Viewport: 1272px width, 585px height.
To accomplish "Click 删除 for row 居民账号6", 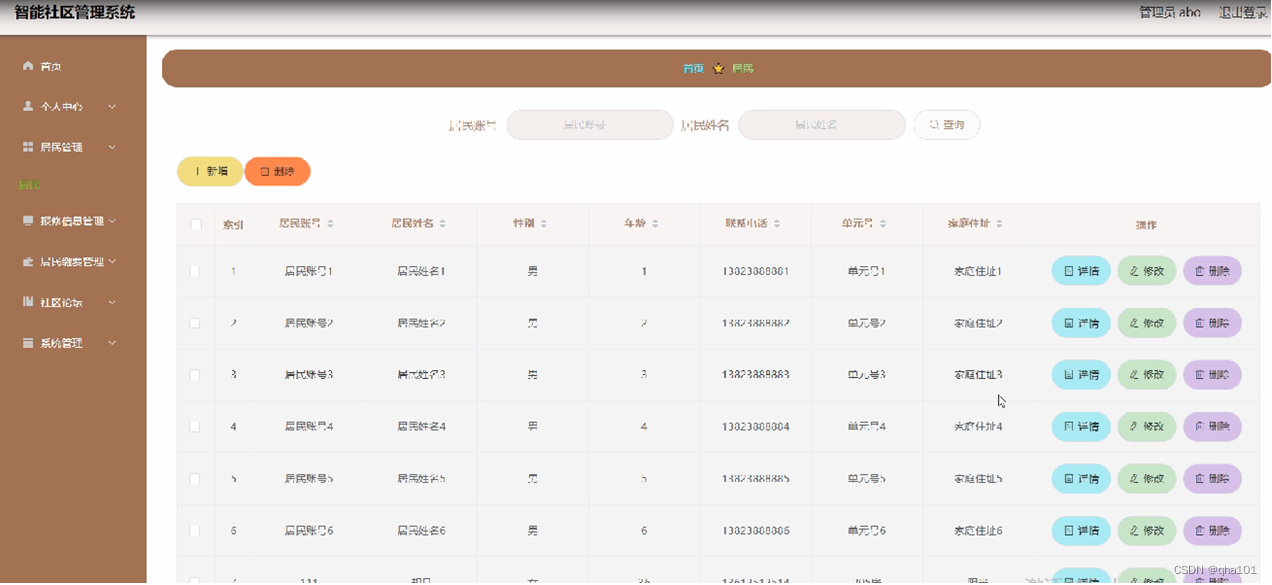I will (1212, 531).
